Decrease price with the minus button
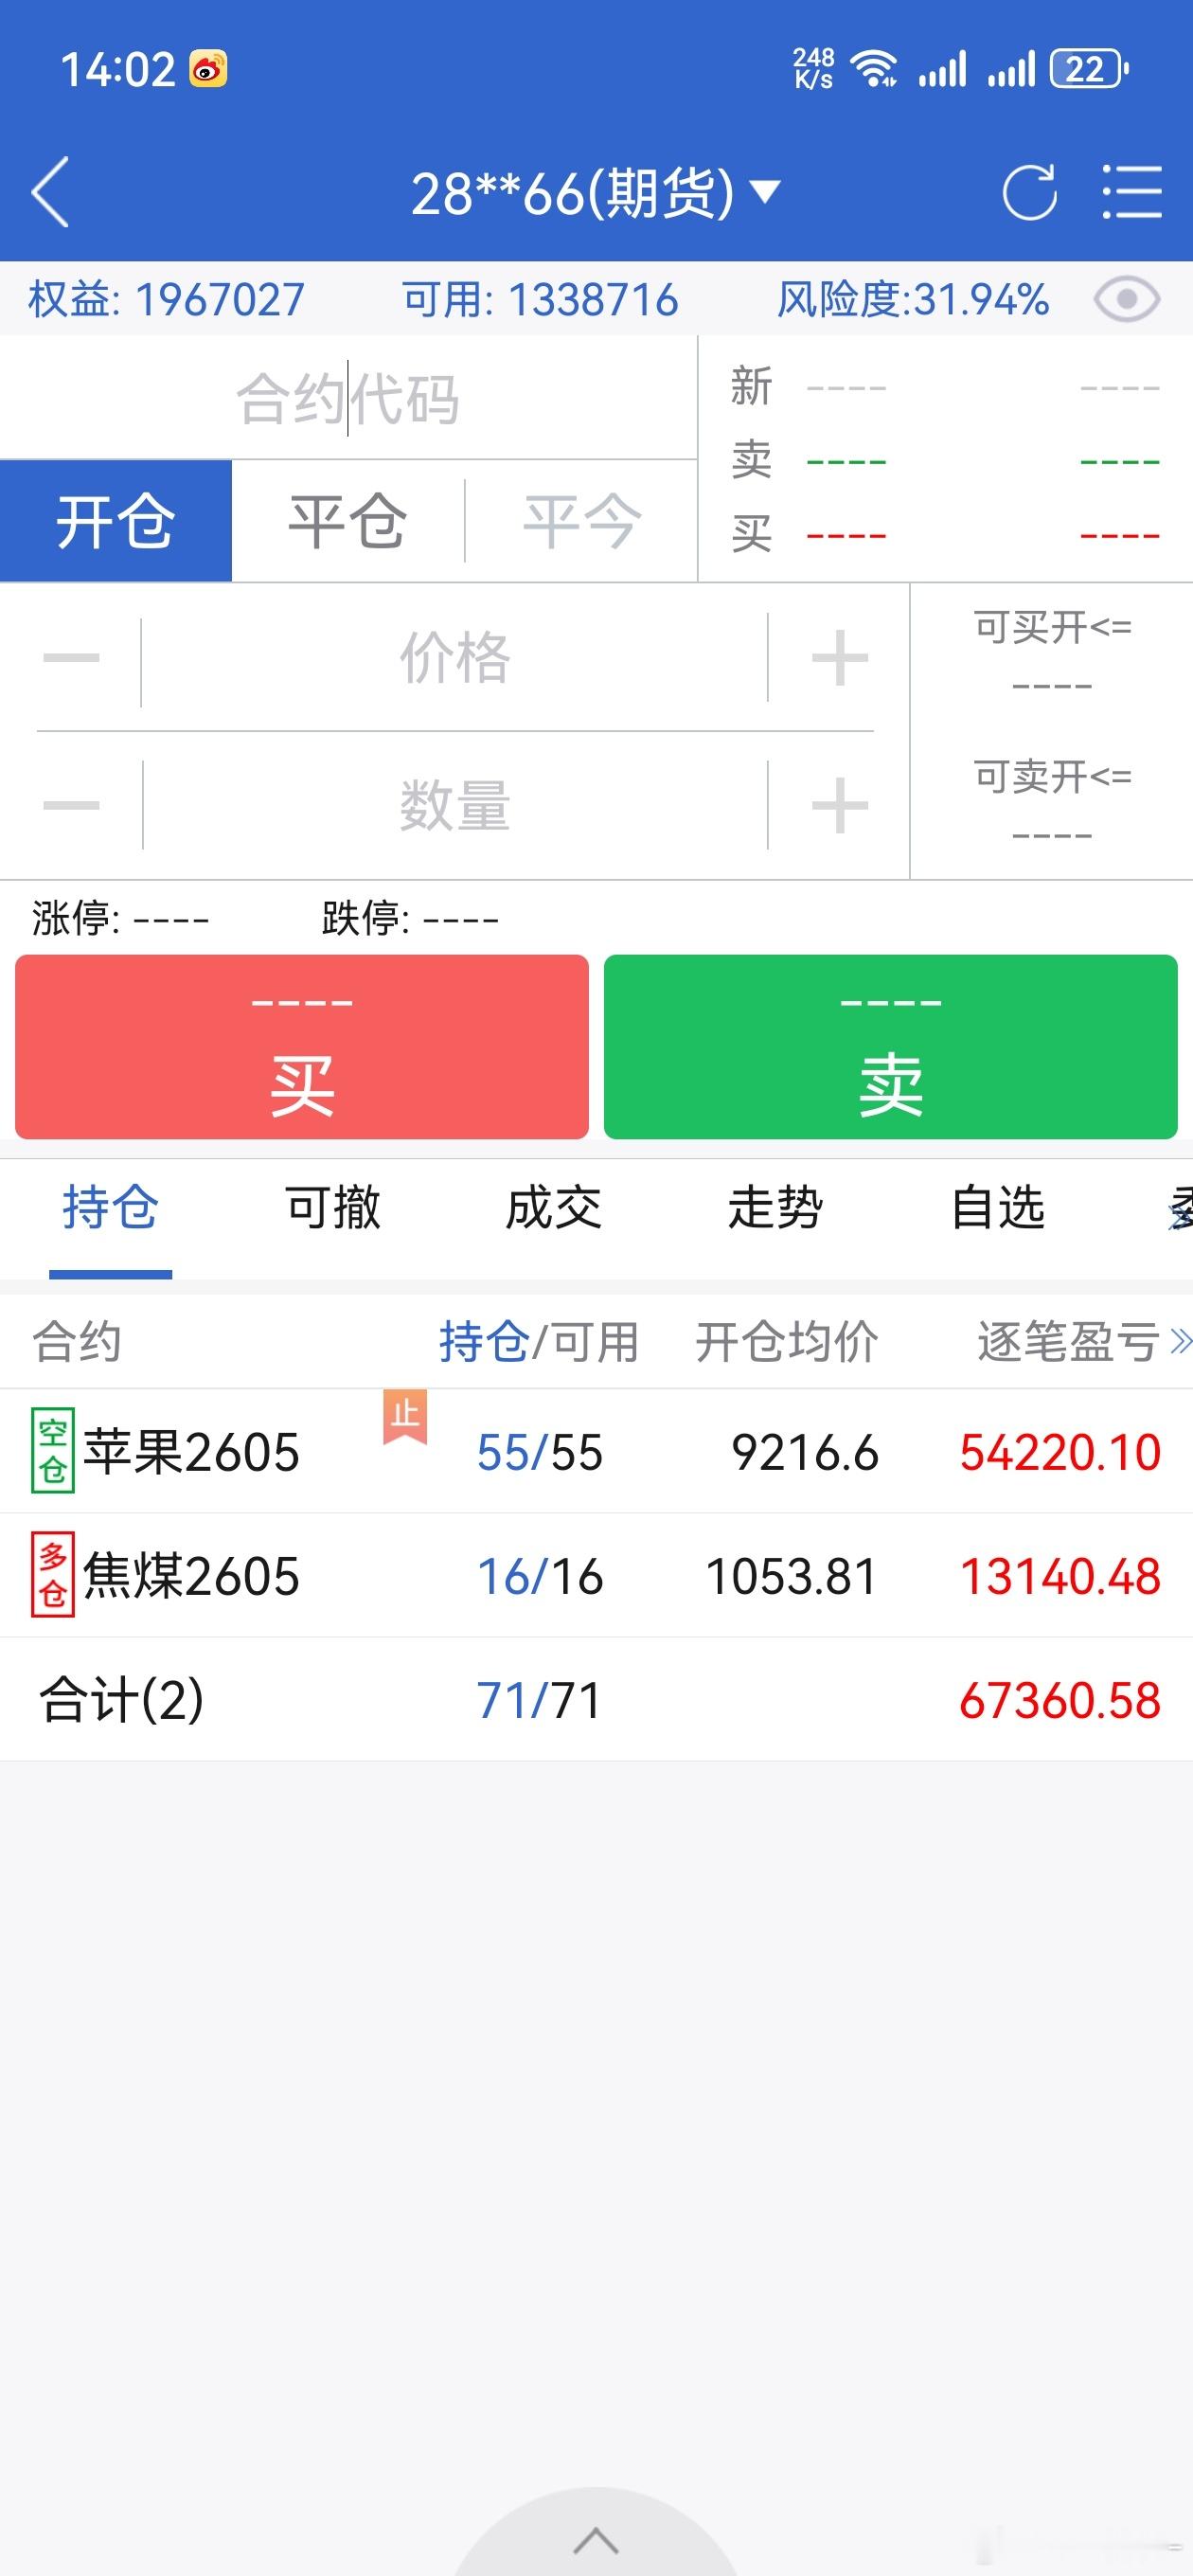Viewport: 1193px width, 2576px height. 71,658
